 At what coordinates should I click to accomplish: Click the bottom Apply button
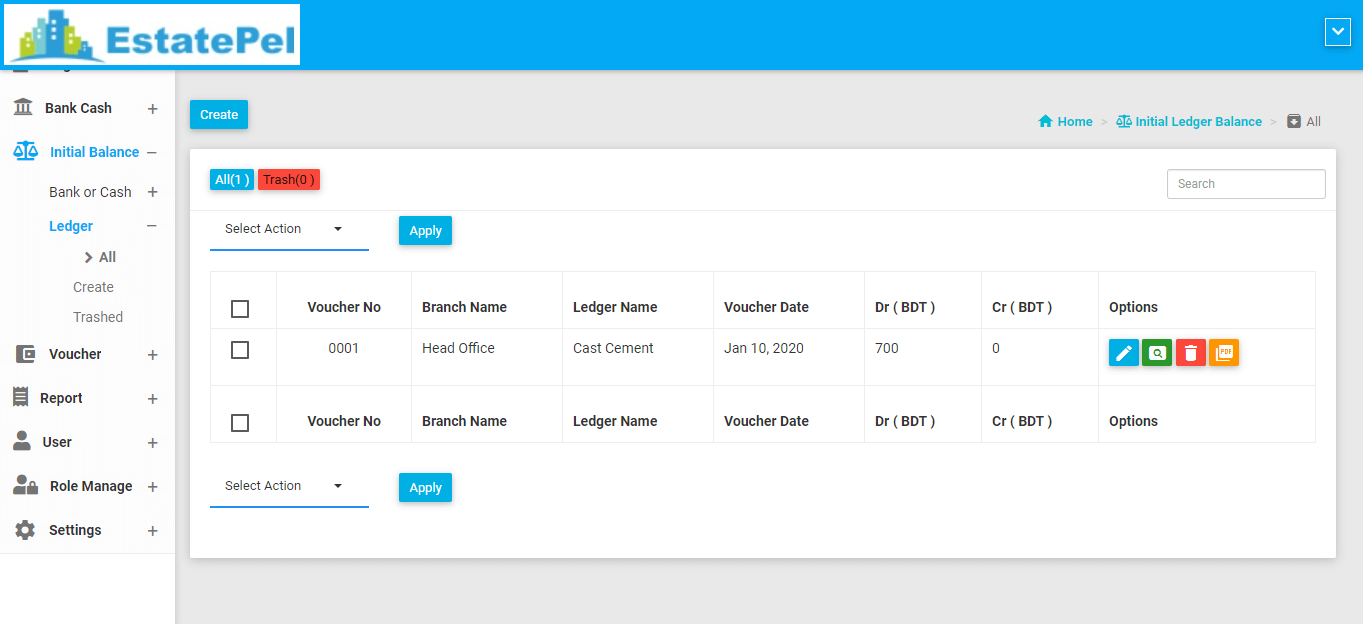(425, 488)
